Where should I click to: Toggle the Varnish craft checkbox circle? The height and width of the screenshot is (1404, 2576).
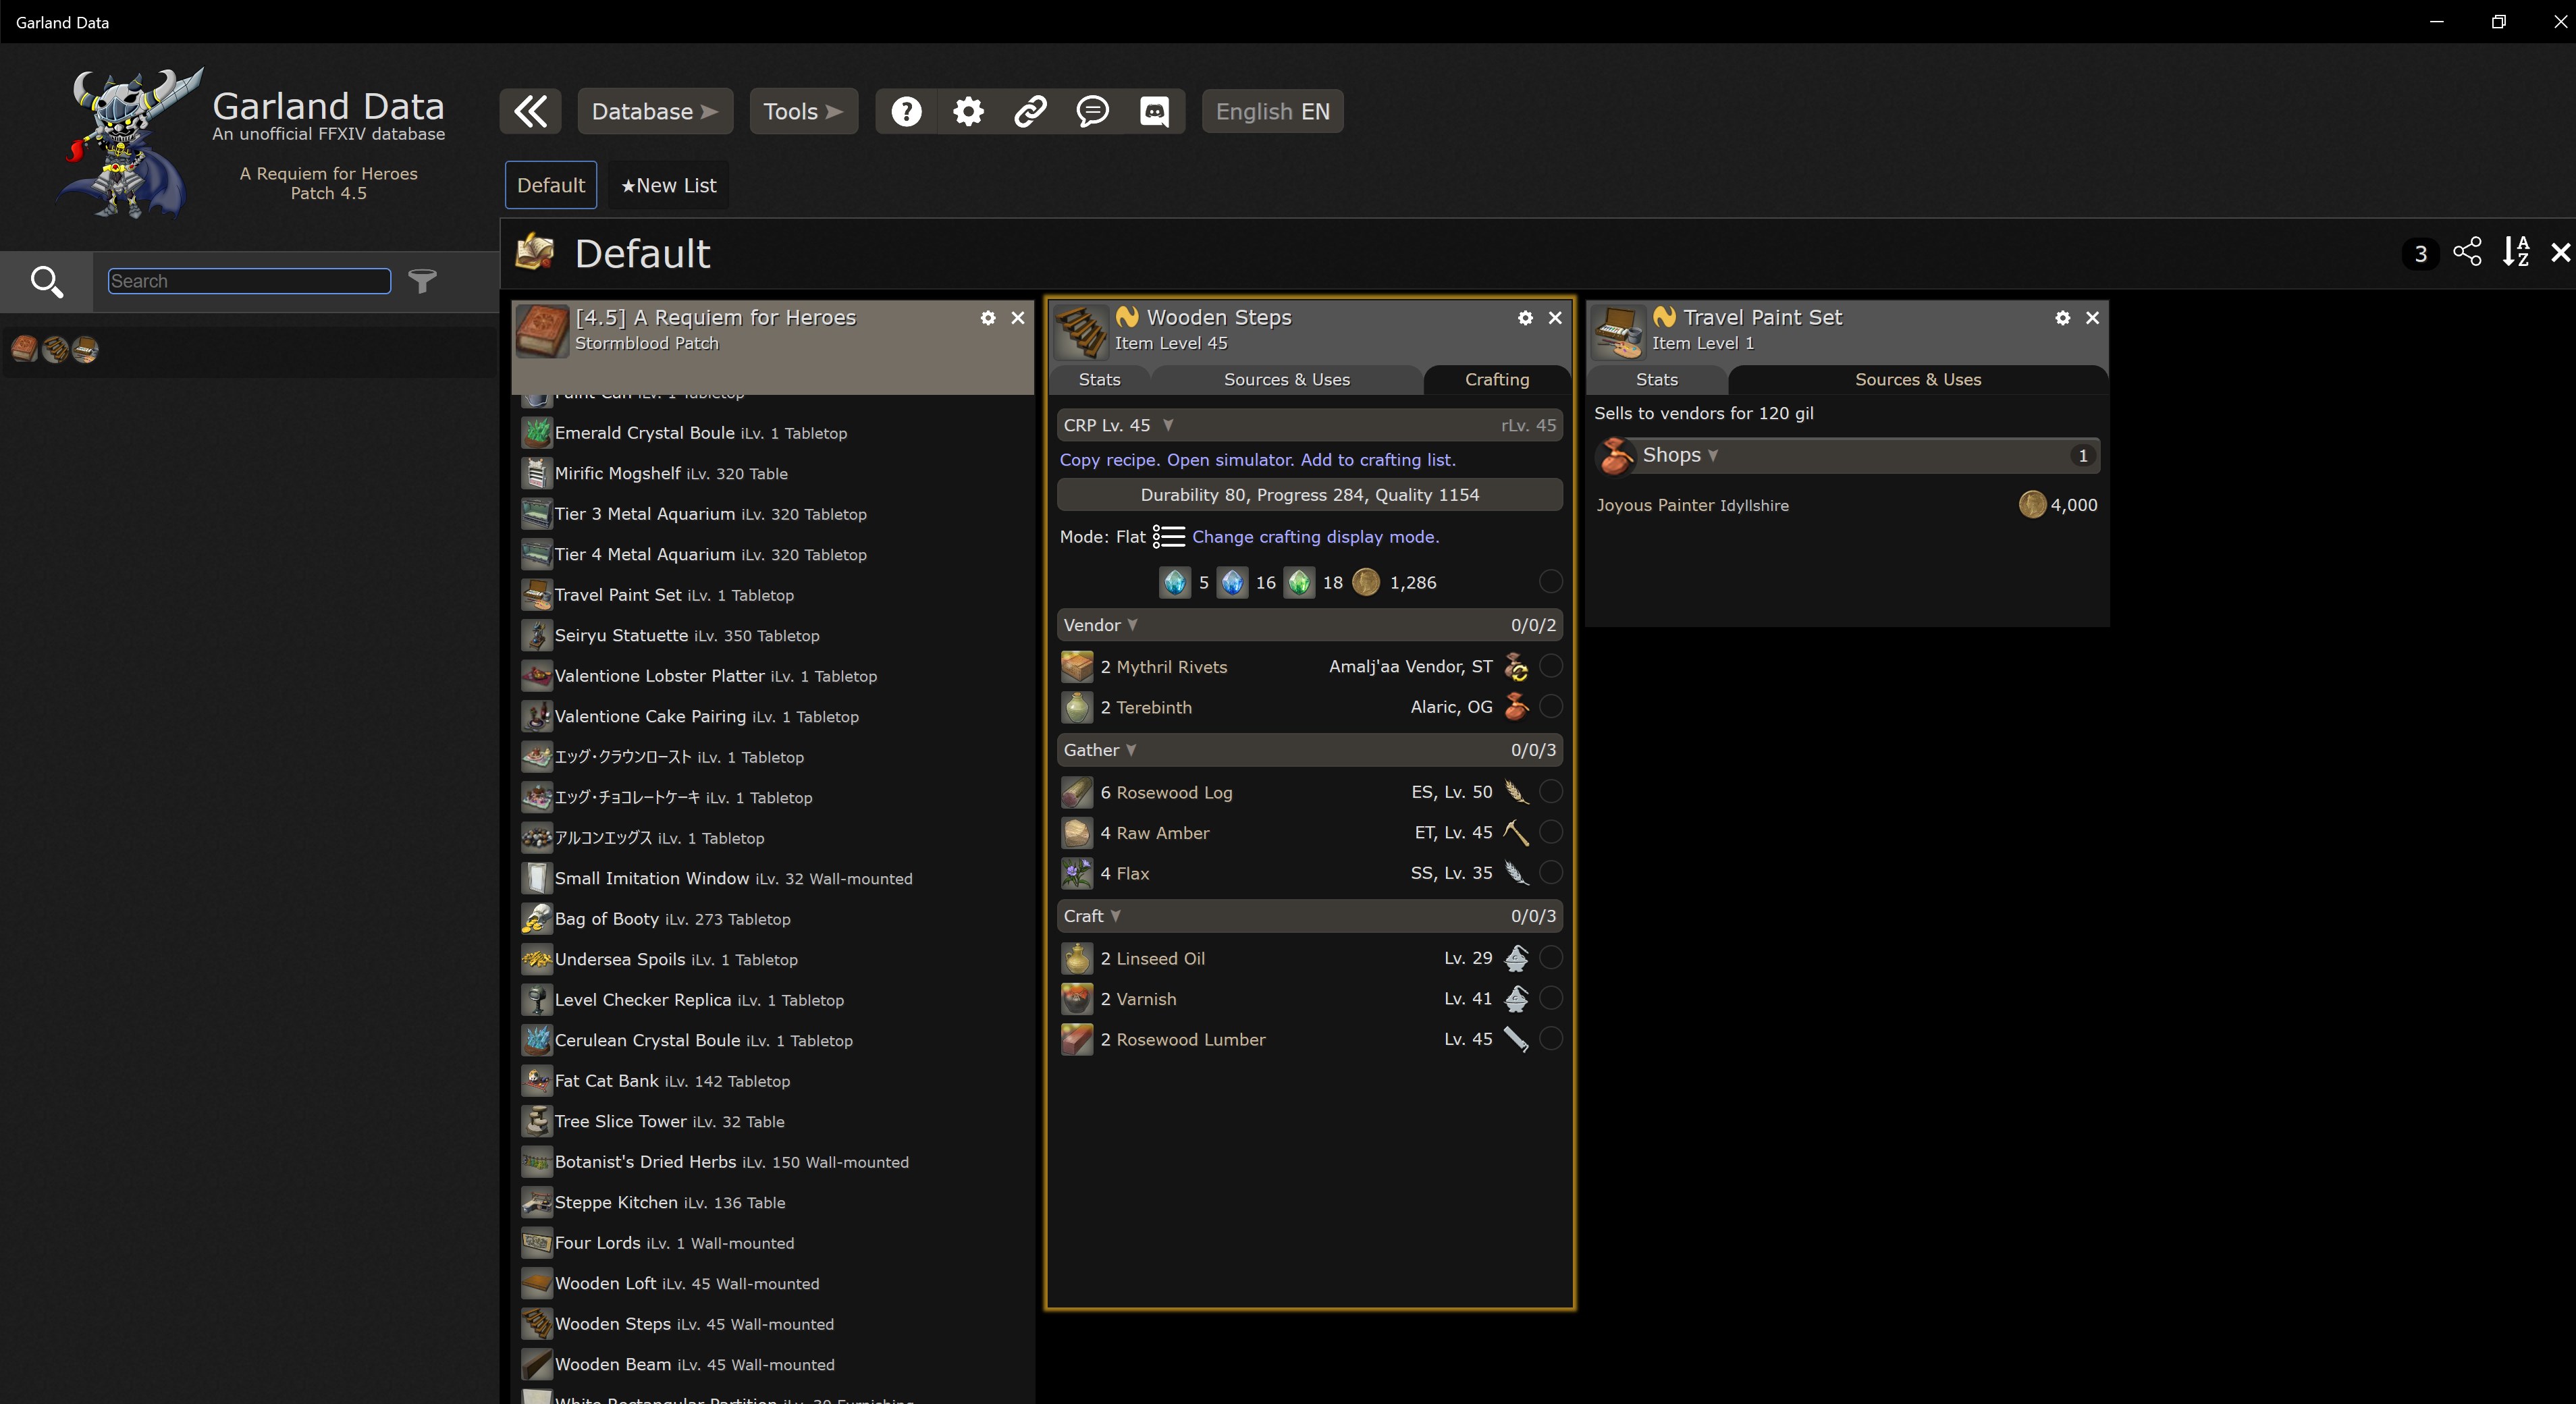[x=1550, y=998]
